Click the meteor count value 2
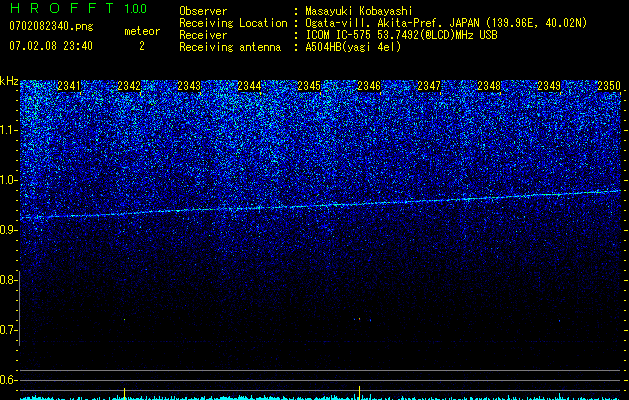Image resolution: width=629 pixels, height=400 pixels. [x=142, y=46]
